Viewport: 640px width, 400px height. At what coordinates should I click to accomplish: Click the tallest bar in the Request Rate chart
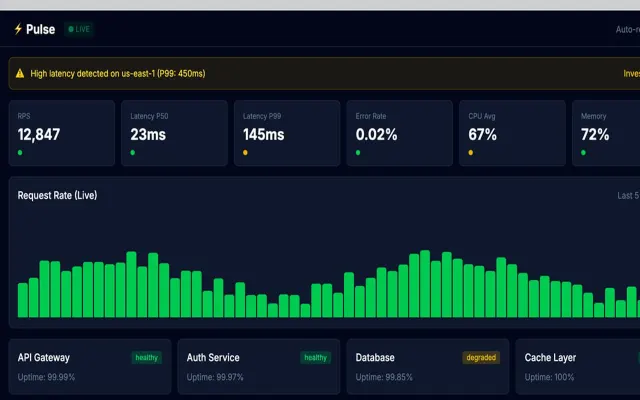[425, 284]
